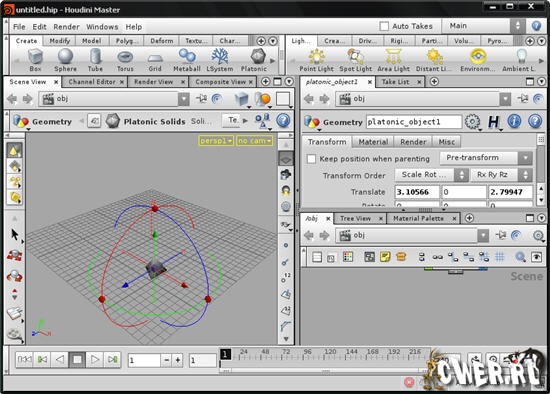Select the Tube shelf tool

coord(95,60)
